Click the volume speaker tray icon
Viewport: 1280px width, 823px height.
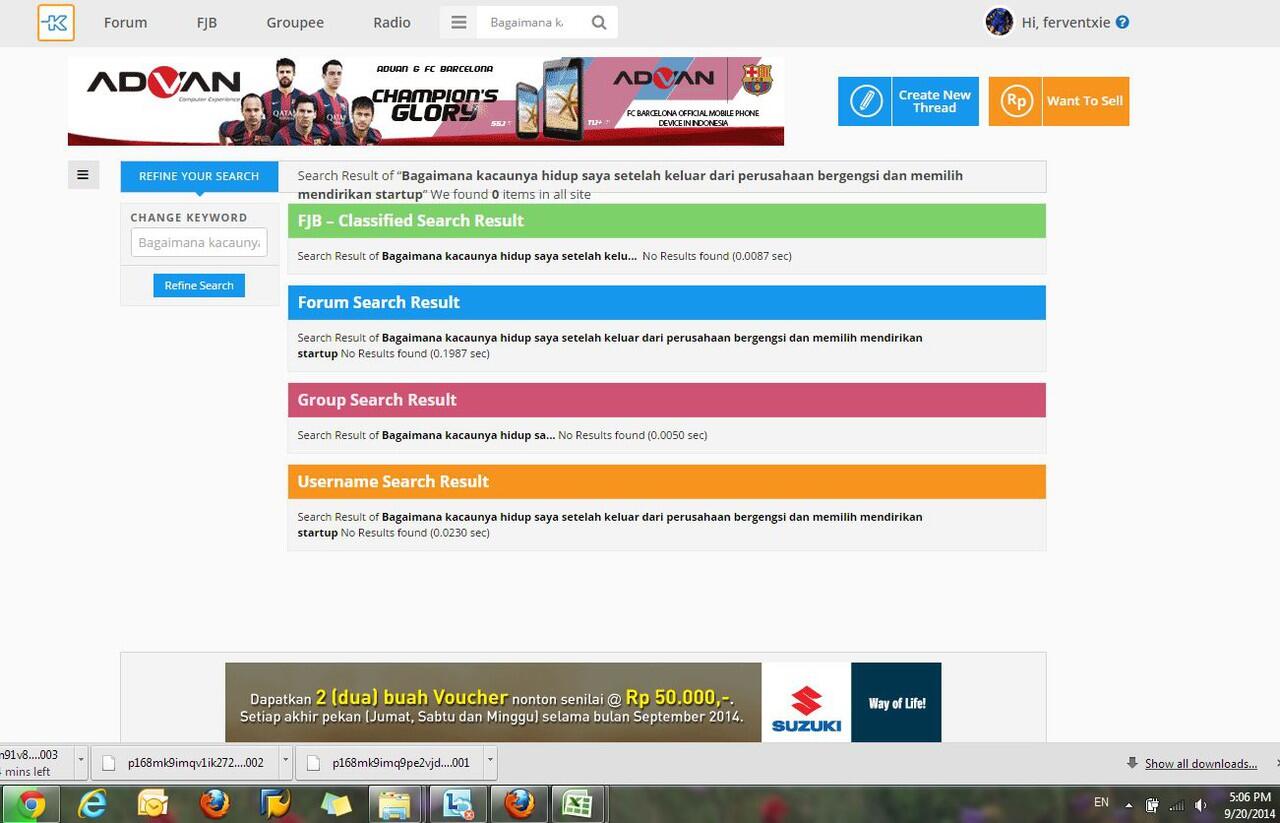[x=1201, y=805]
